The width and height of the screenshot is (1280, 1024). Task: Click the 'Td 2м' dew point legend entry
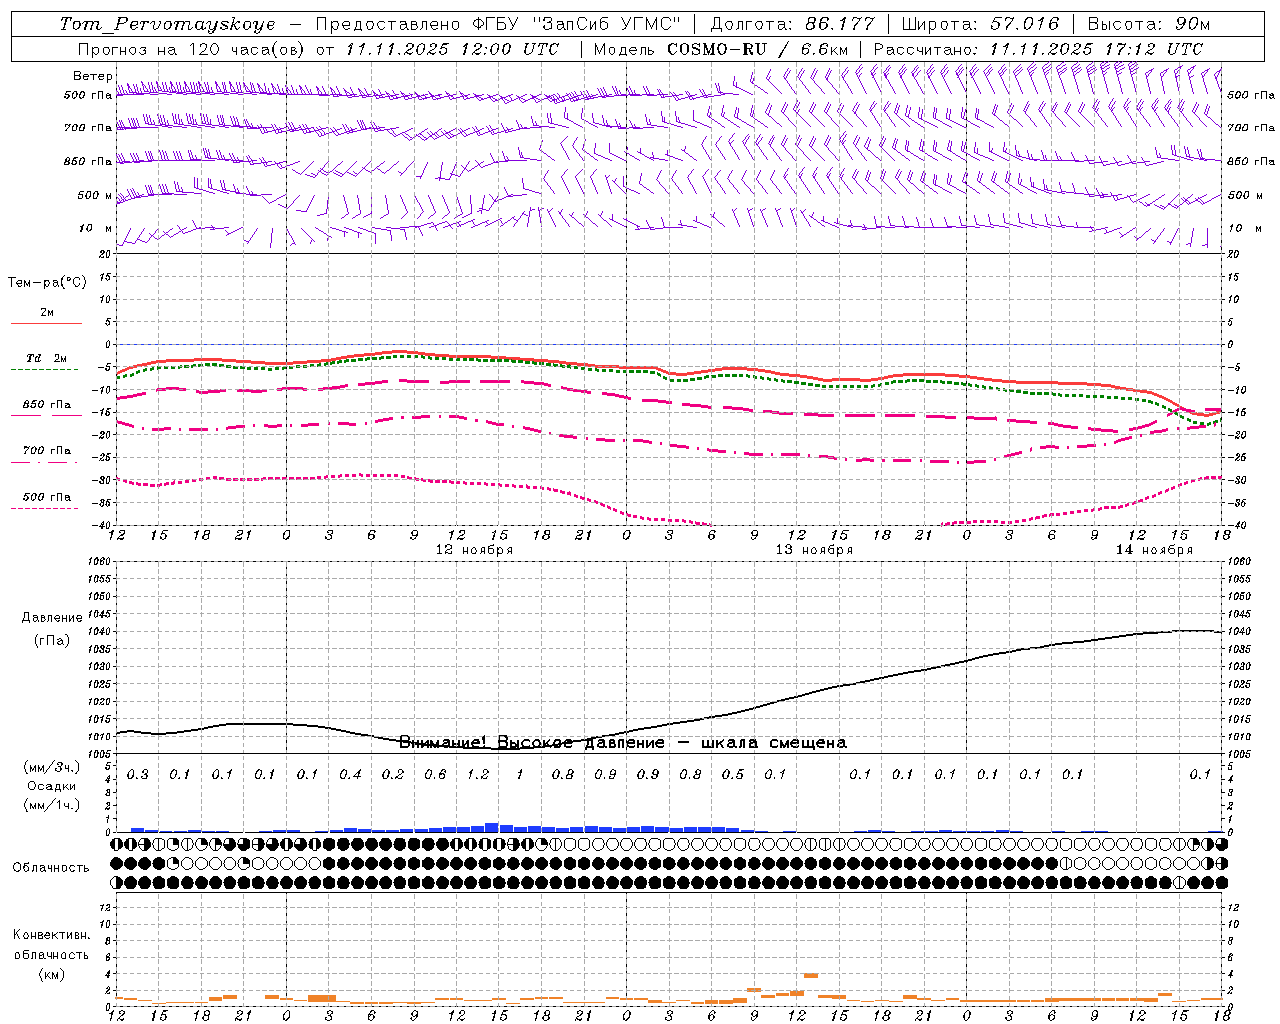pos(46,358)
